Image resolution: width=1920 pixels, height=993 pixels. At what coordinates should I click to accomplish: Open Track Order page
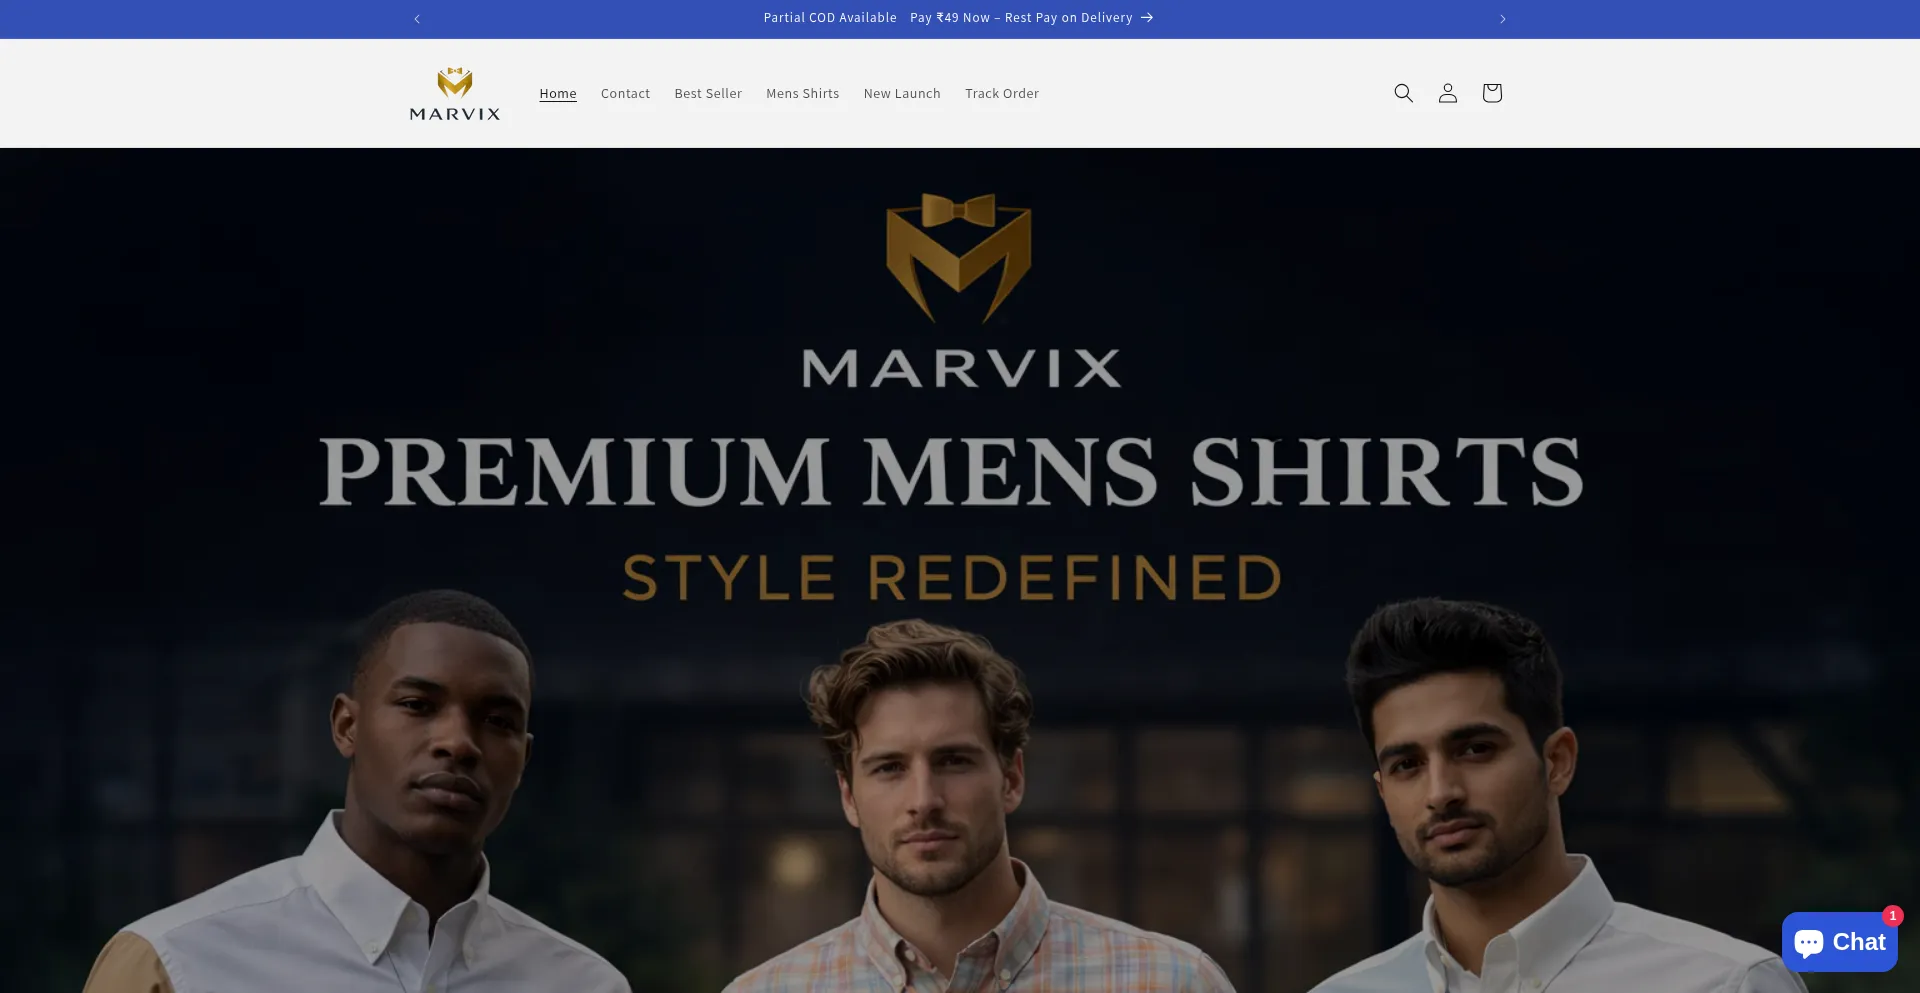[1002, 94]
